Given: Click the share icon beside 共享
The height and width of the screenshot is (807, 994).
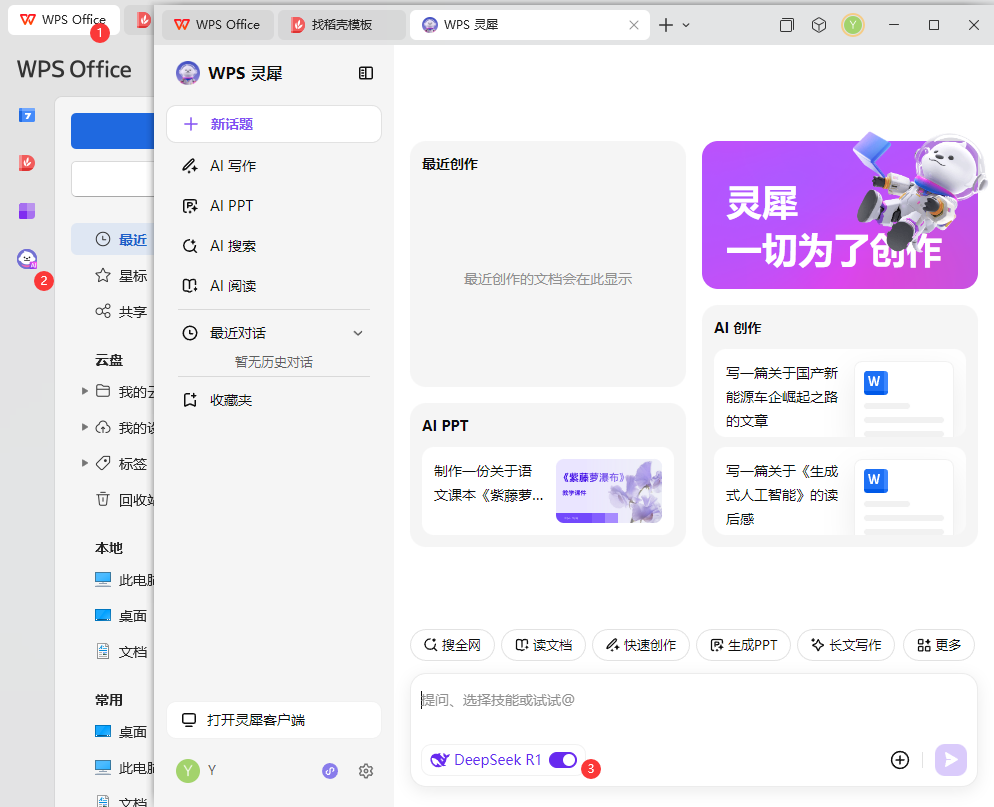Looking at the screenshot, I should coord(103,311).
